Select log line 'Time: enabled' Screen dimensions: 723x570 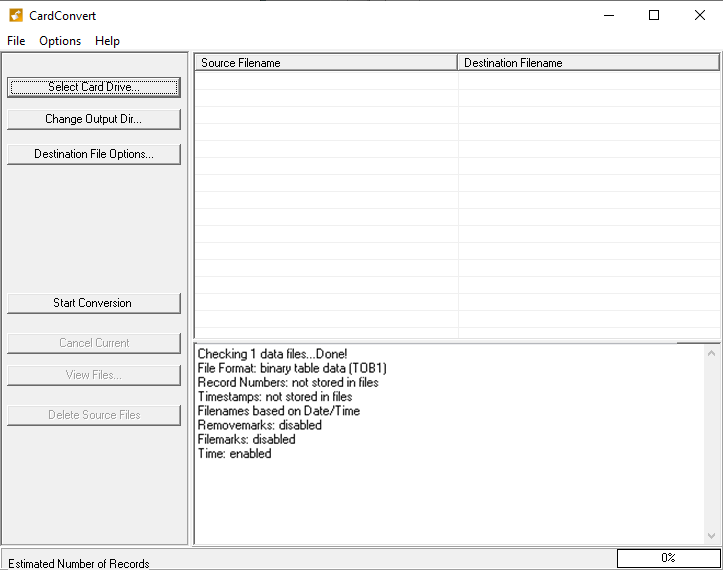tap(235, 454)
